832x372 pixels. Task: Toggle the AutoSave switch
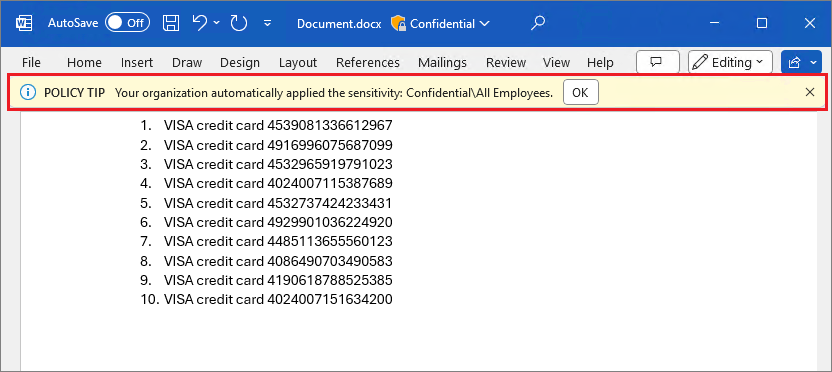pyautogui.click(x=127, y=23)
